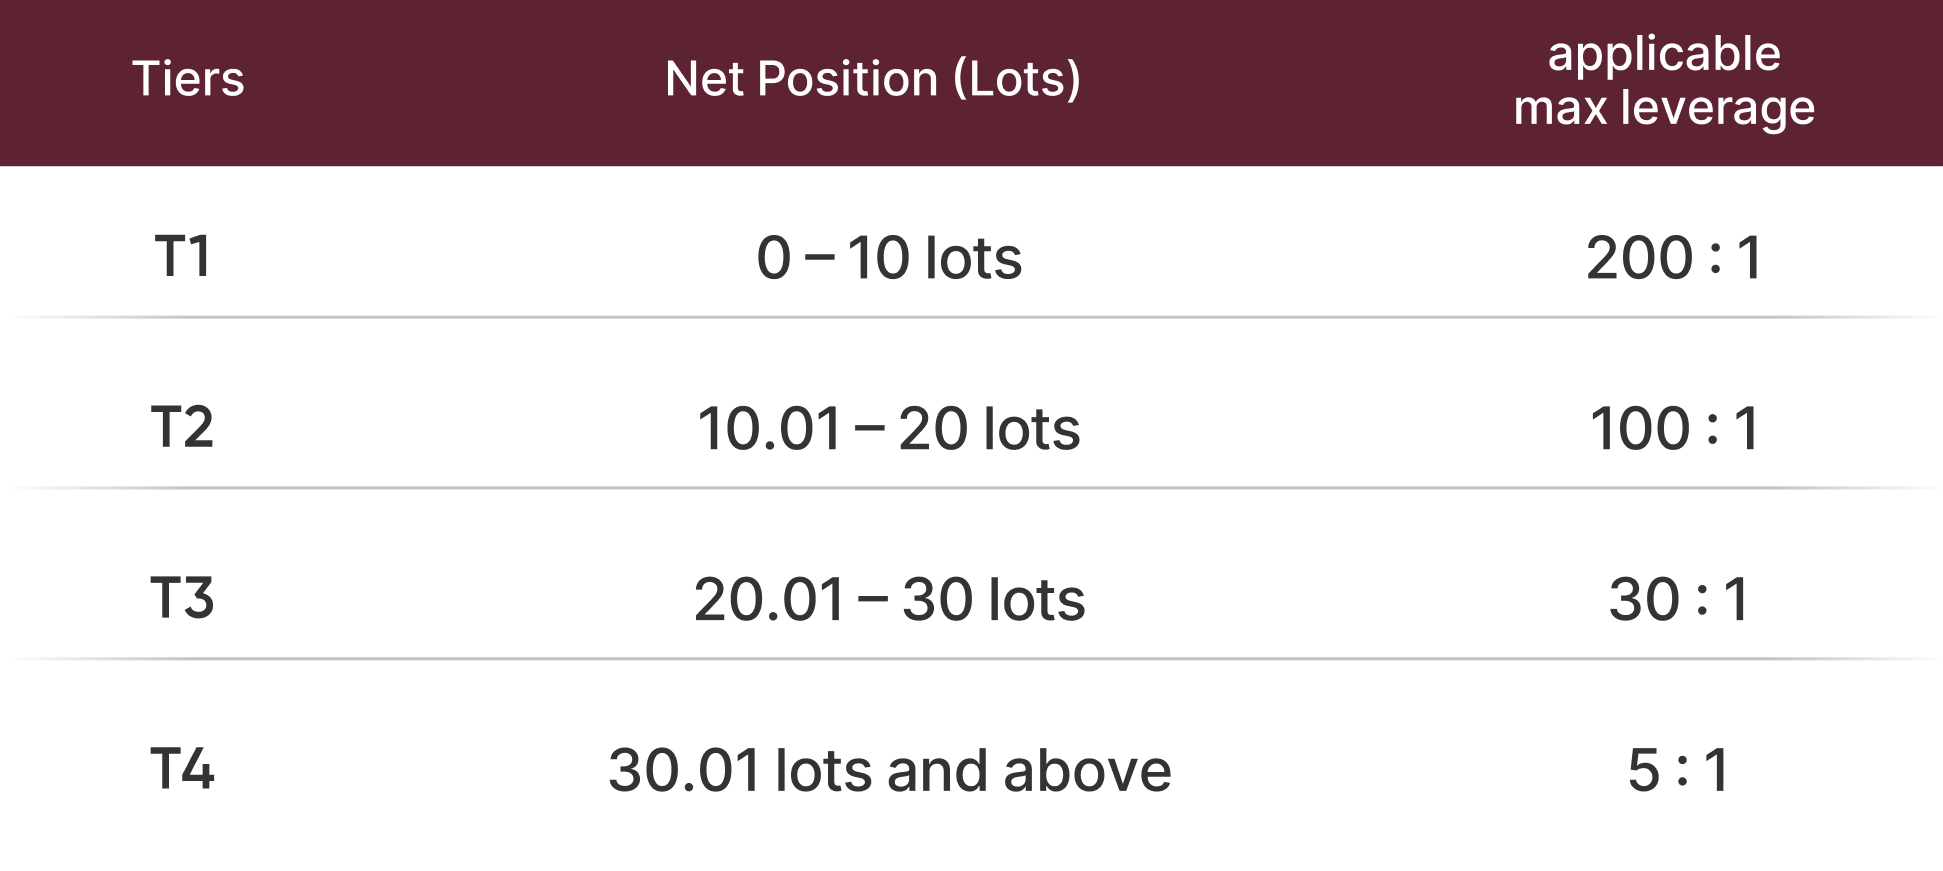The image size is (1943, 871).
Task: Click the max leverage header text
Action: tap(1663, 108)
